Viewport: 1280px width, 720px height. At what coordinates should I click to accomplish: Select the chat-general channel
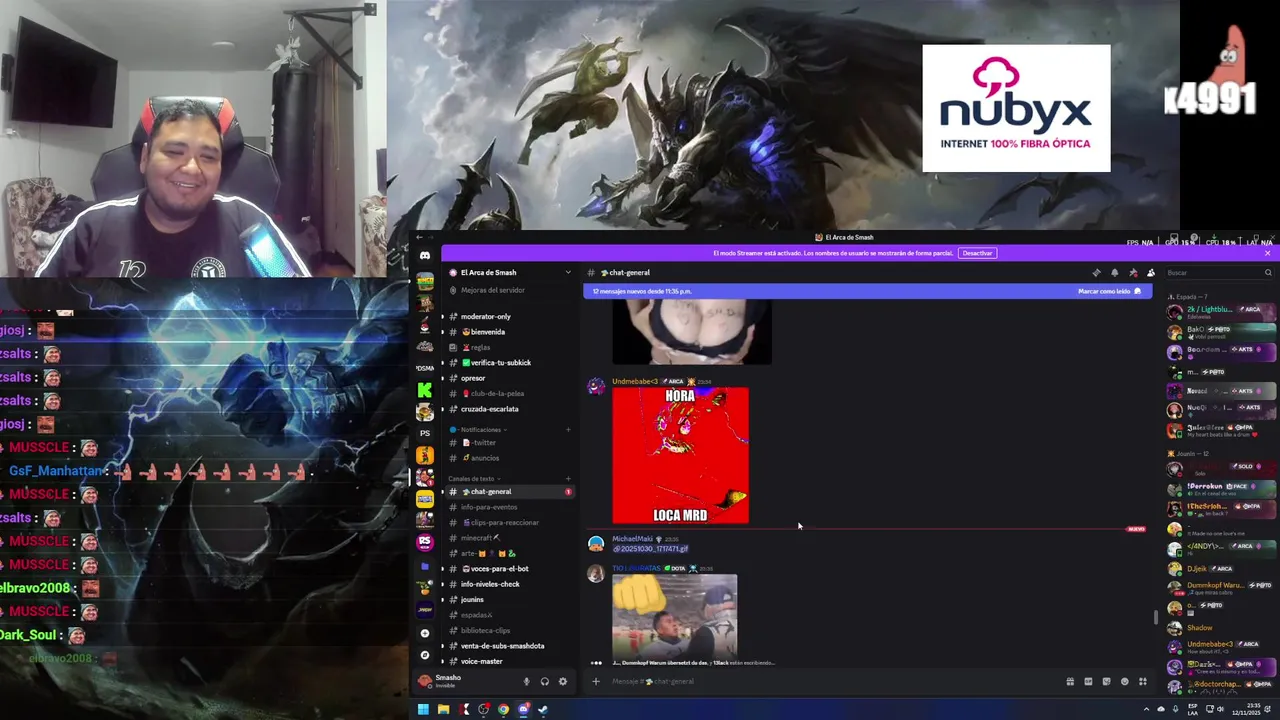(x=510, y=492)
